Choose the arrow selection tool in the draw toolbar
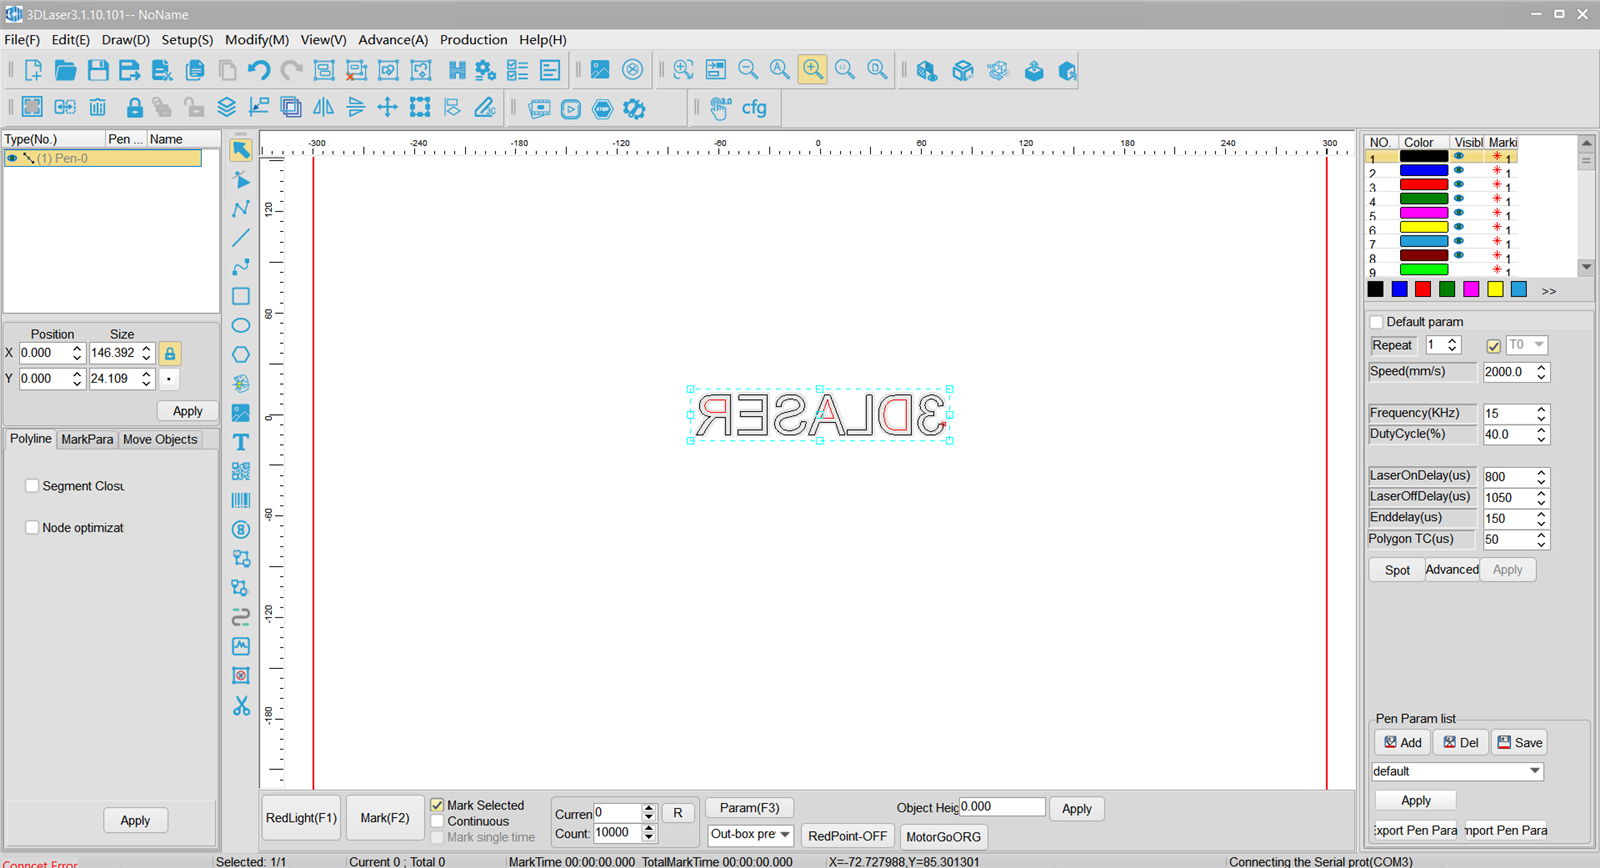 click(241, 150)
